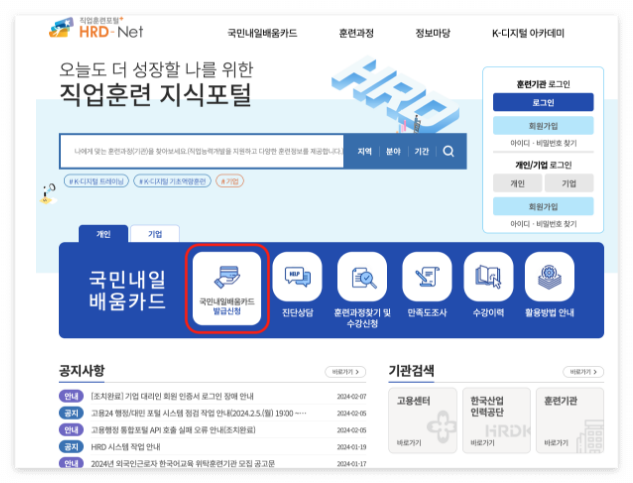
Task: Open the 분야 search filter
Action: coord(393,151)
